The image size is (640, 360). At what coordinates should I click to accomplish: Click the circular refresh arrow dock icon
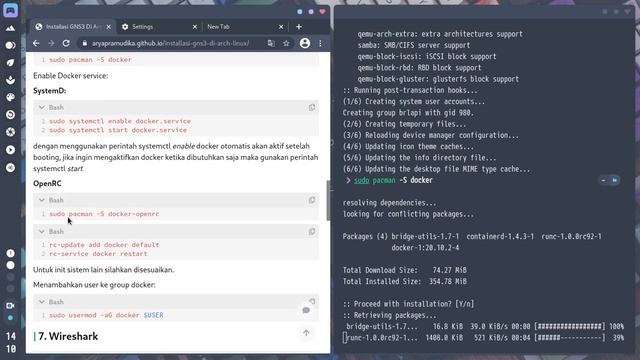coord(10,115)
